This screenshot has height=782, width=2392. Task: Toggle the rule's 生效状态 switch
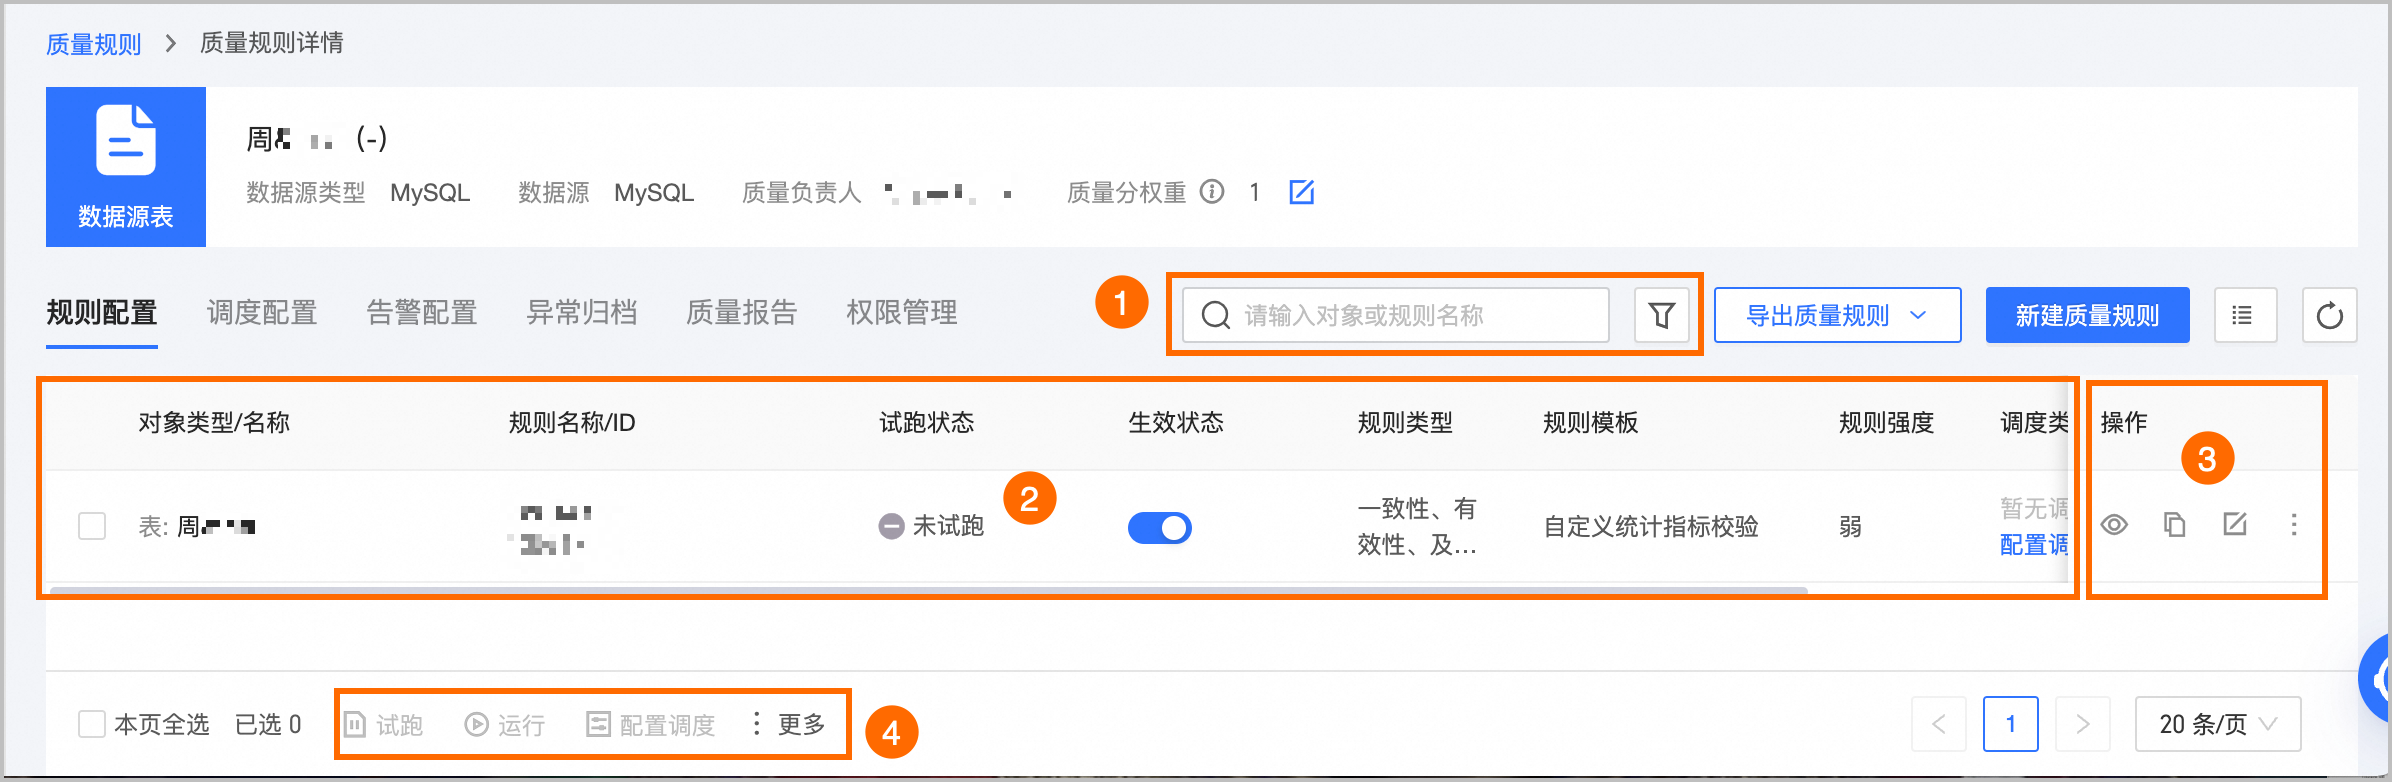tap(1159, 527)
